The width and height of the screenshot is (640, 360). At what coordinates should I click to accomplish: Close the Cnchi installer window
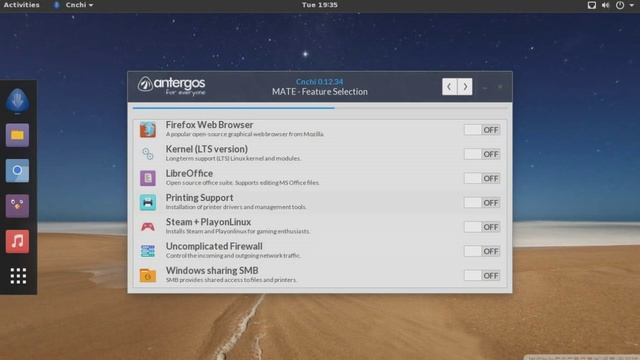500,87
